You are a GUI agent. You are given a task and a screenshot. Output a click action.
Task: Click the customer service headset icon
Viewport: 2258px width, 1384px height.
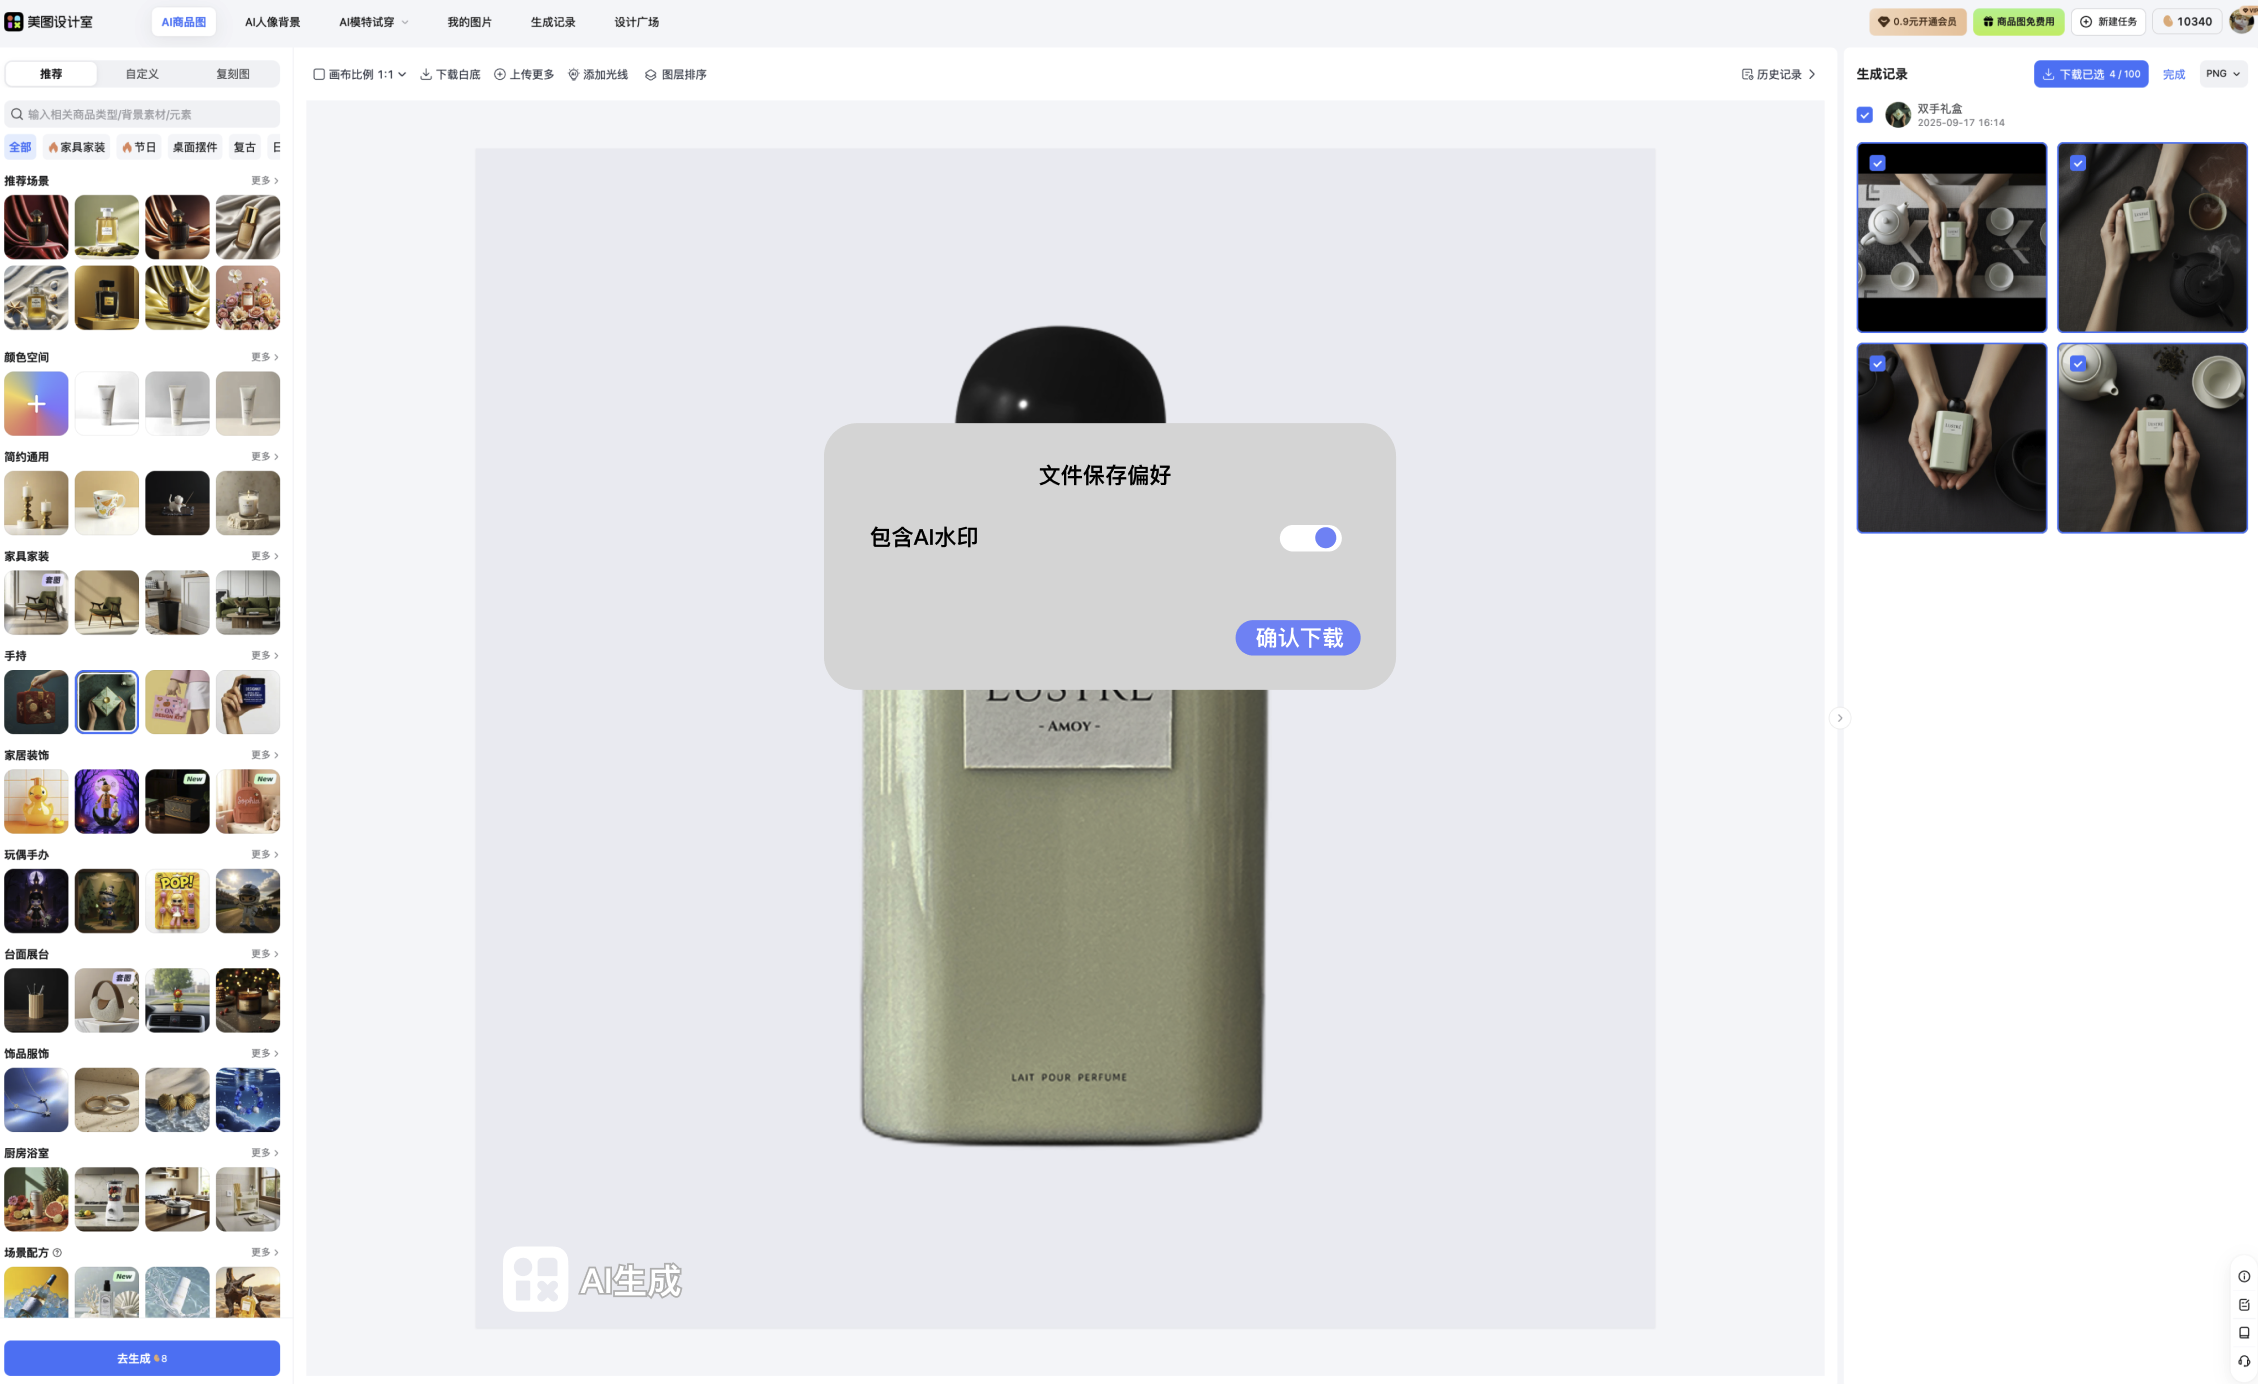(2244, 1361)
